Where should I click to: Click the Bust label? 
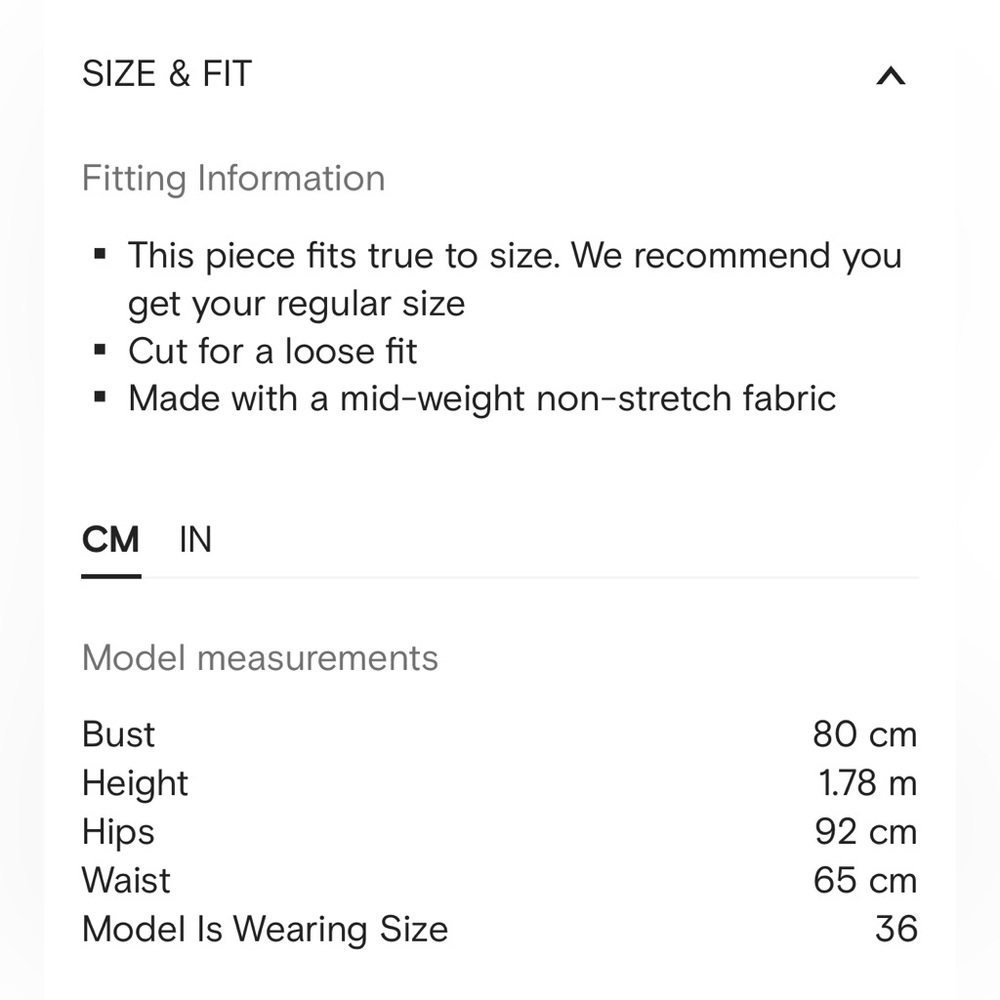118,734
